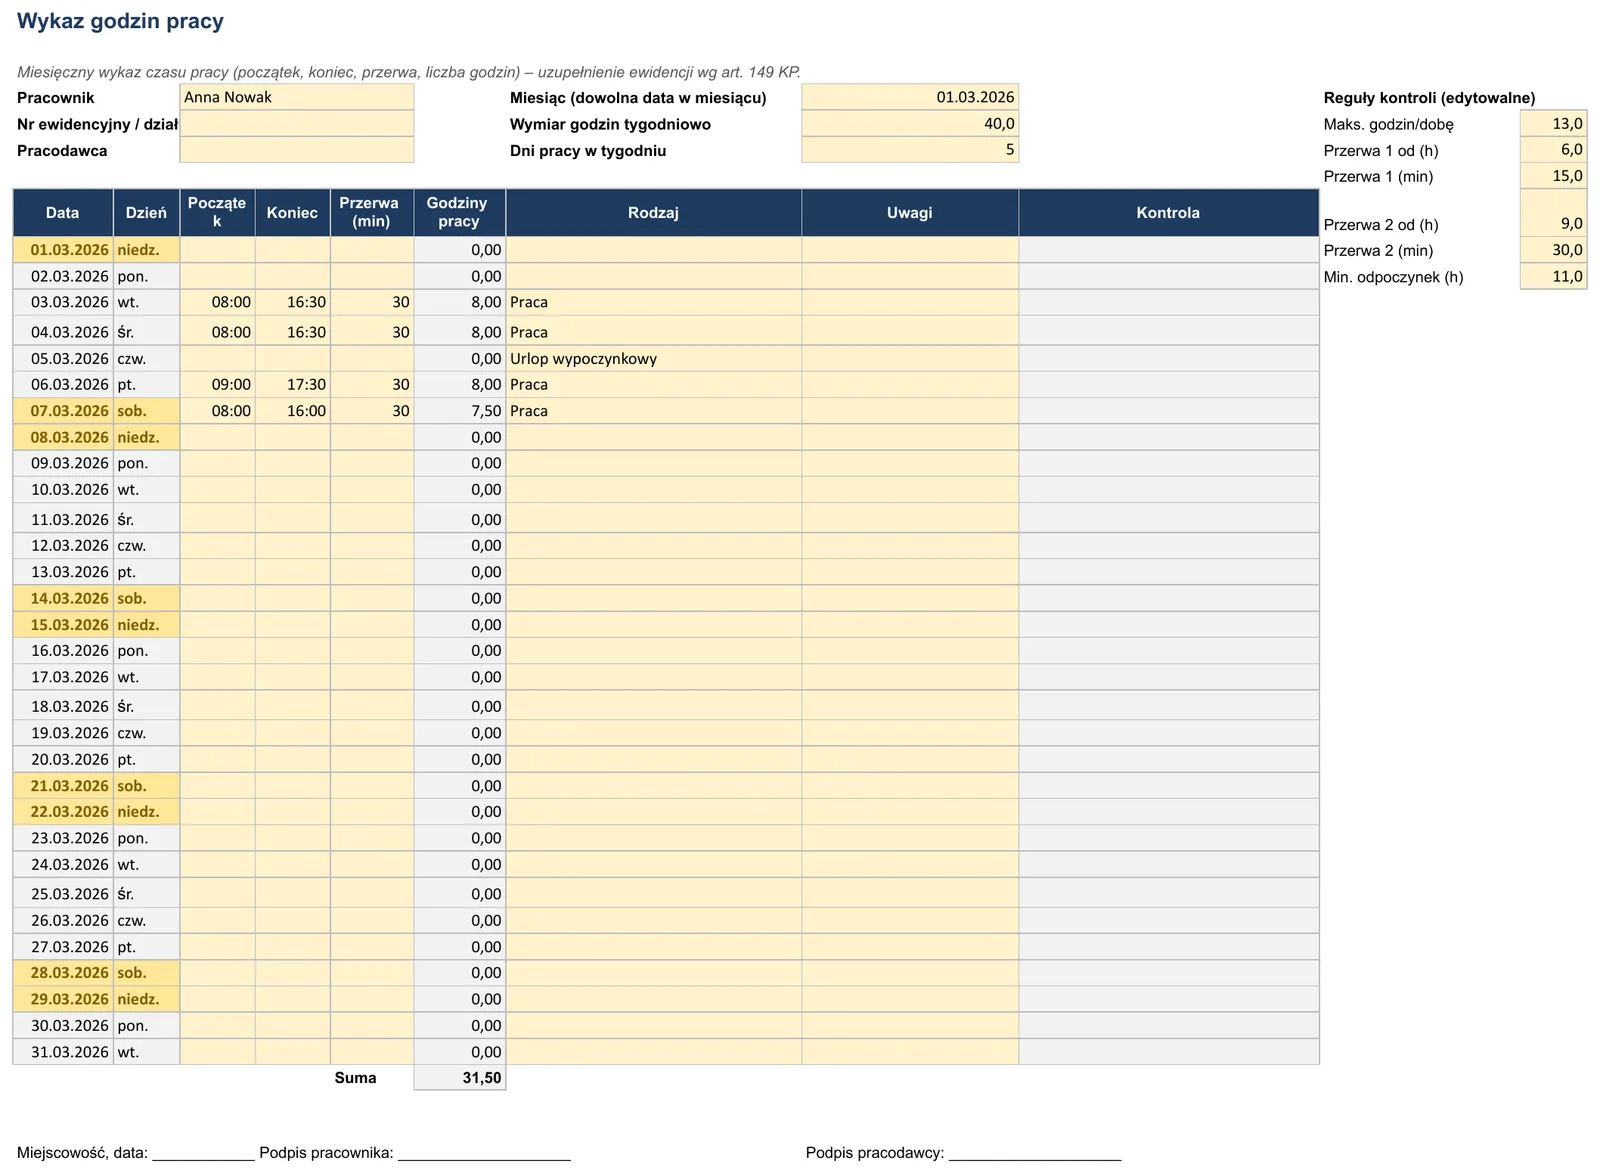Select the end time 16:00 on 07.03.2026
This screenshot has height=1174, width=1600.
pos(292,411)
